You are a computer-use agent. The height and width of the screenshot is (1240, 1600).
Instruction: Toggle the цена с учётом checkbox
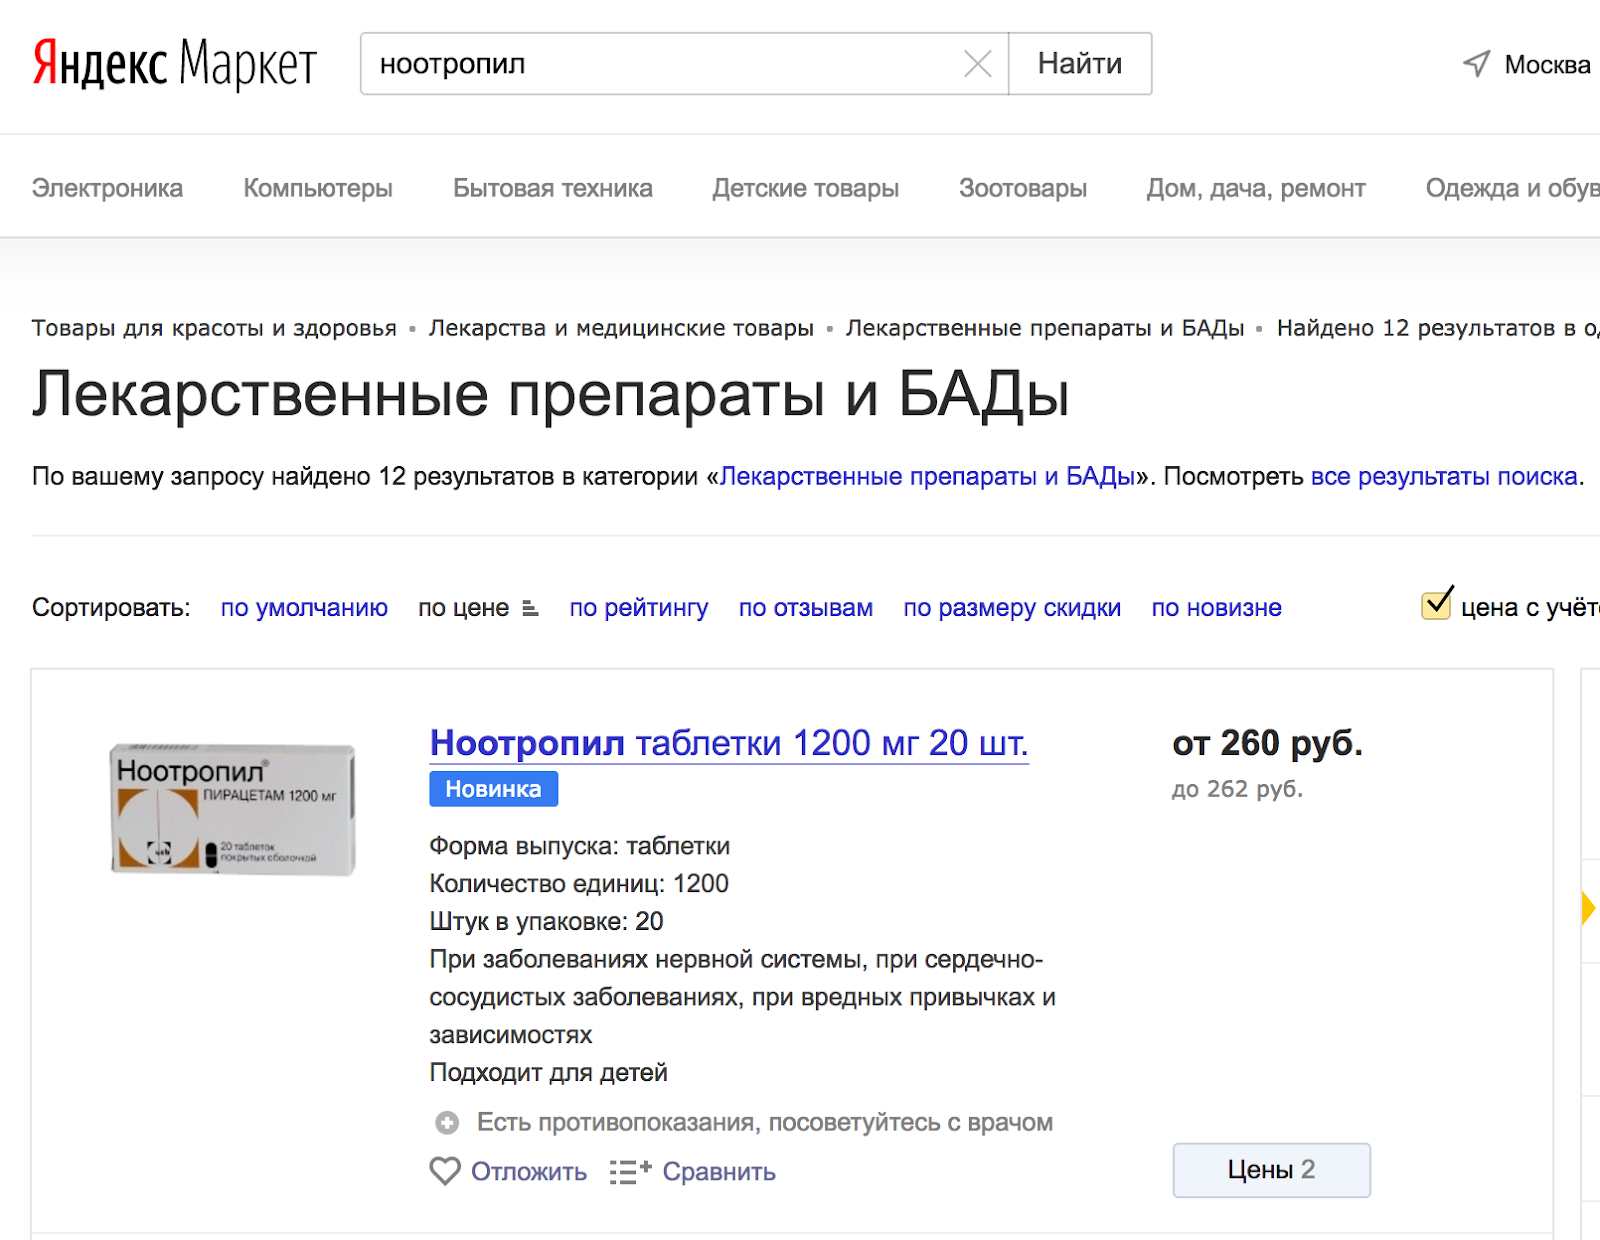(x=1437, y=604)
